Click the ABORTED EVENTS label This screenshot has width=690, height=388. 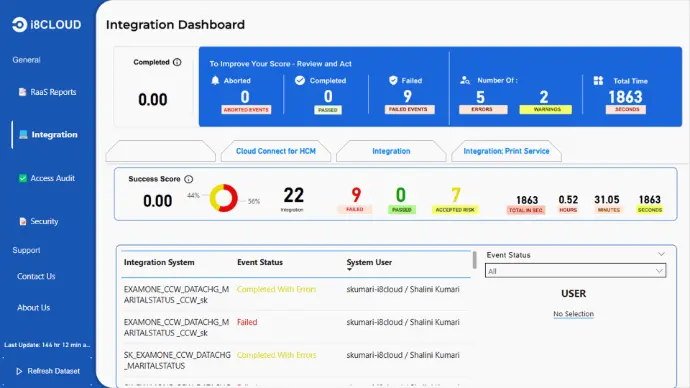[246, 110]
